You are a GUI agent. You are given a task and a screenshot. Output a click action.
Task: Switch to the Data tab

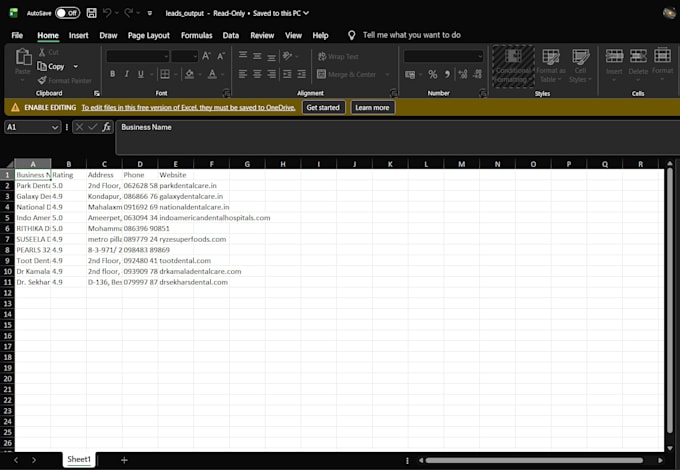click(x=231, y=36)
